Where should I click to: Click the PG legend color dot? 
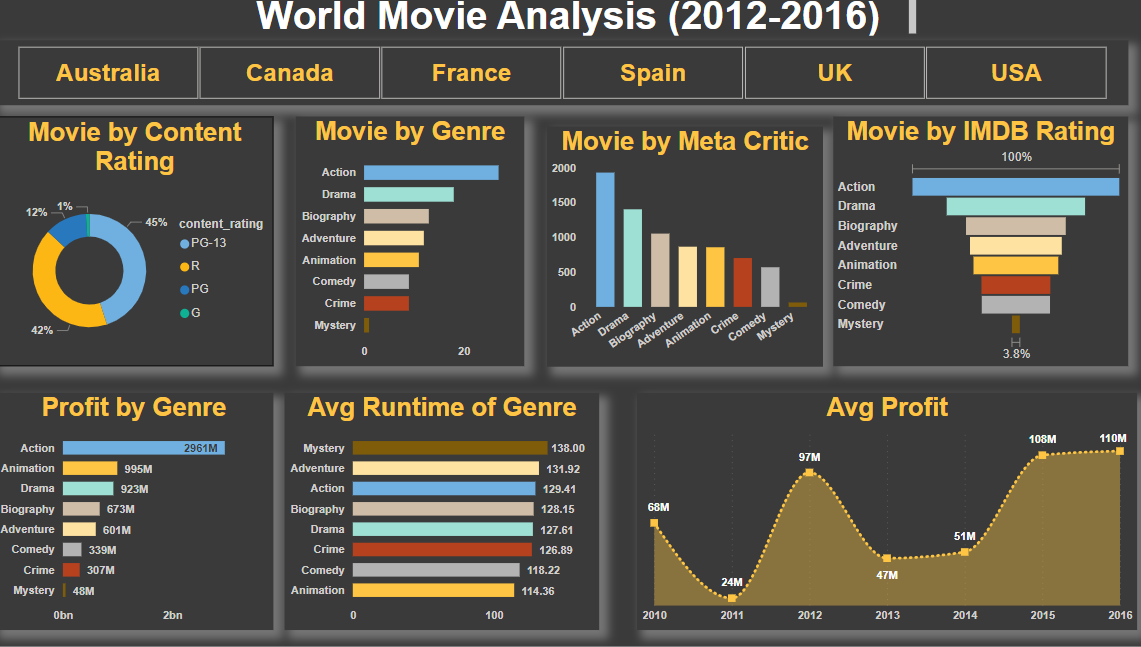[184, 290]
